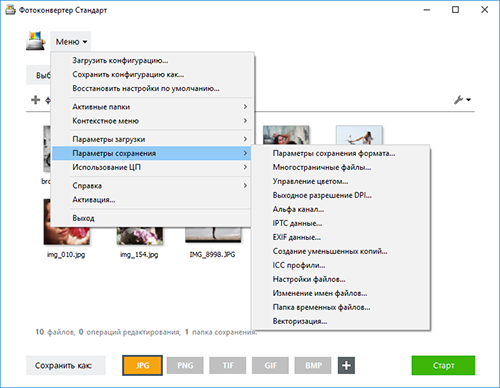Select JPG output format
500x388 pixels.
tap(142, 365)
